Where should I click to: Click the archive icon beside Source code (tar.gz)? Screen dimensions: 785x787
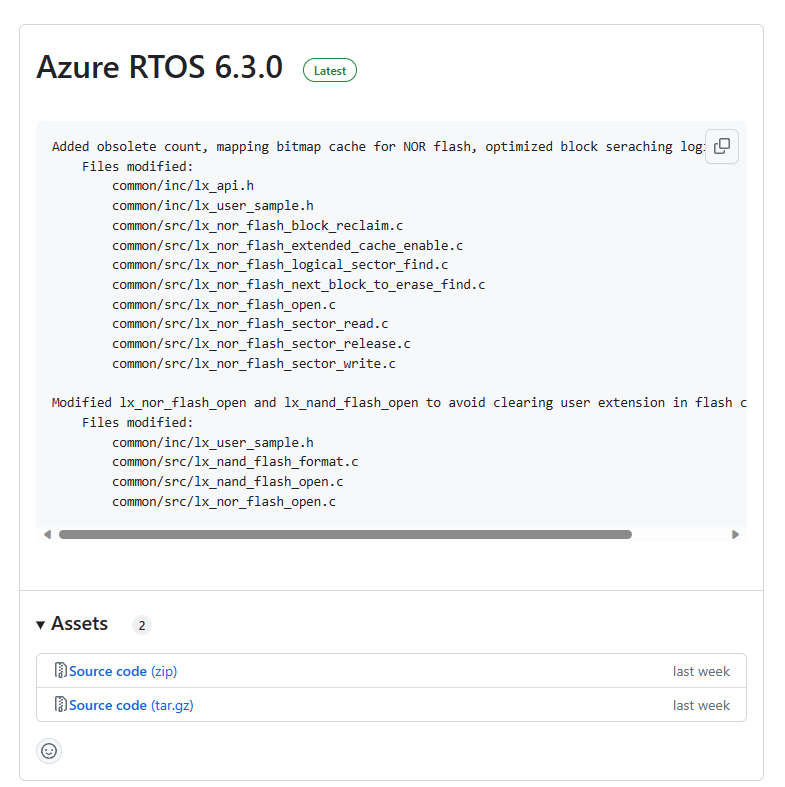coord(60,704)
